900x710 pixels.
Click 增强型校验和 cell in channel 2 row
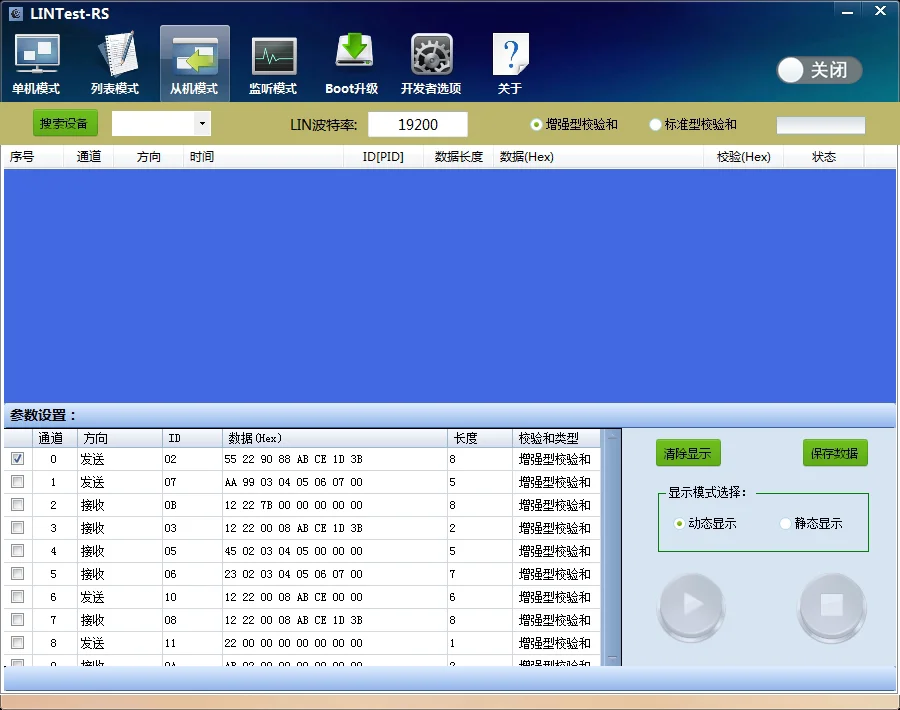[555, 505]
